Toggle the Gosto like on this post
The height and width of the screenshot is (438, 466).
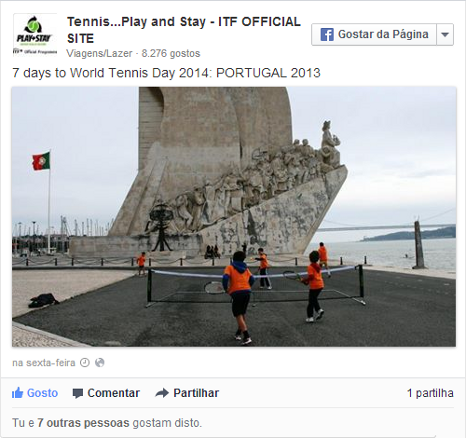pyautogui.click(x=35, y=393)
